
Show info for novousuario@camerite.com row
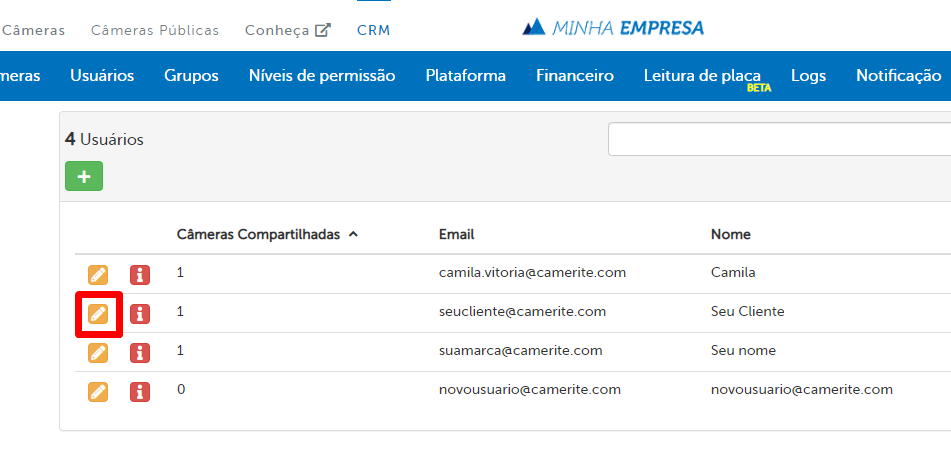point(140,391)
